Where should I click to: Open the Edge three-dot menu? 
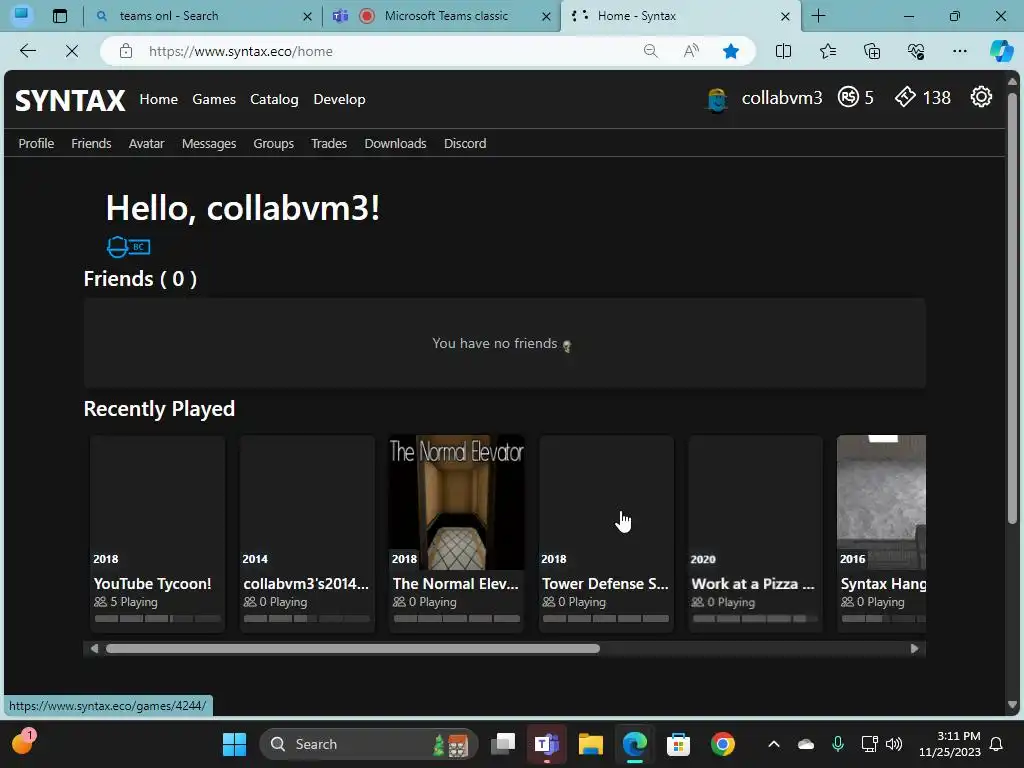tap(959, 51)
